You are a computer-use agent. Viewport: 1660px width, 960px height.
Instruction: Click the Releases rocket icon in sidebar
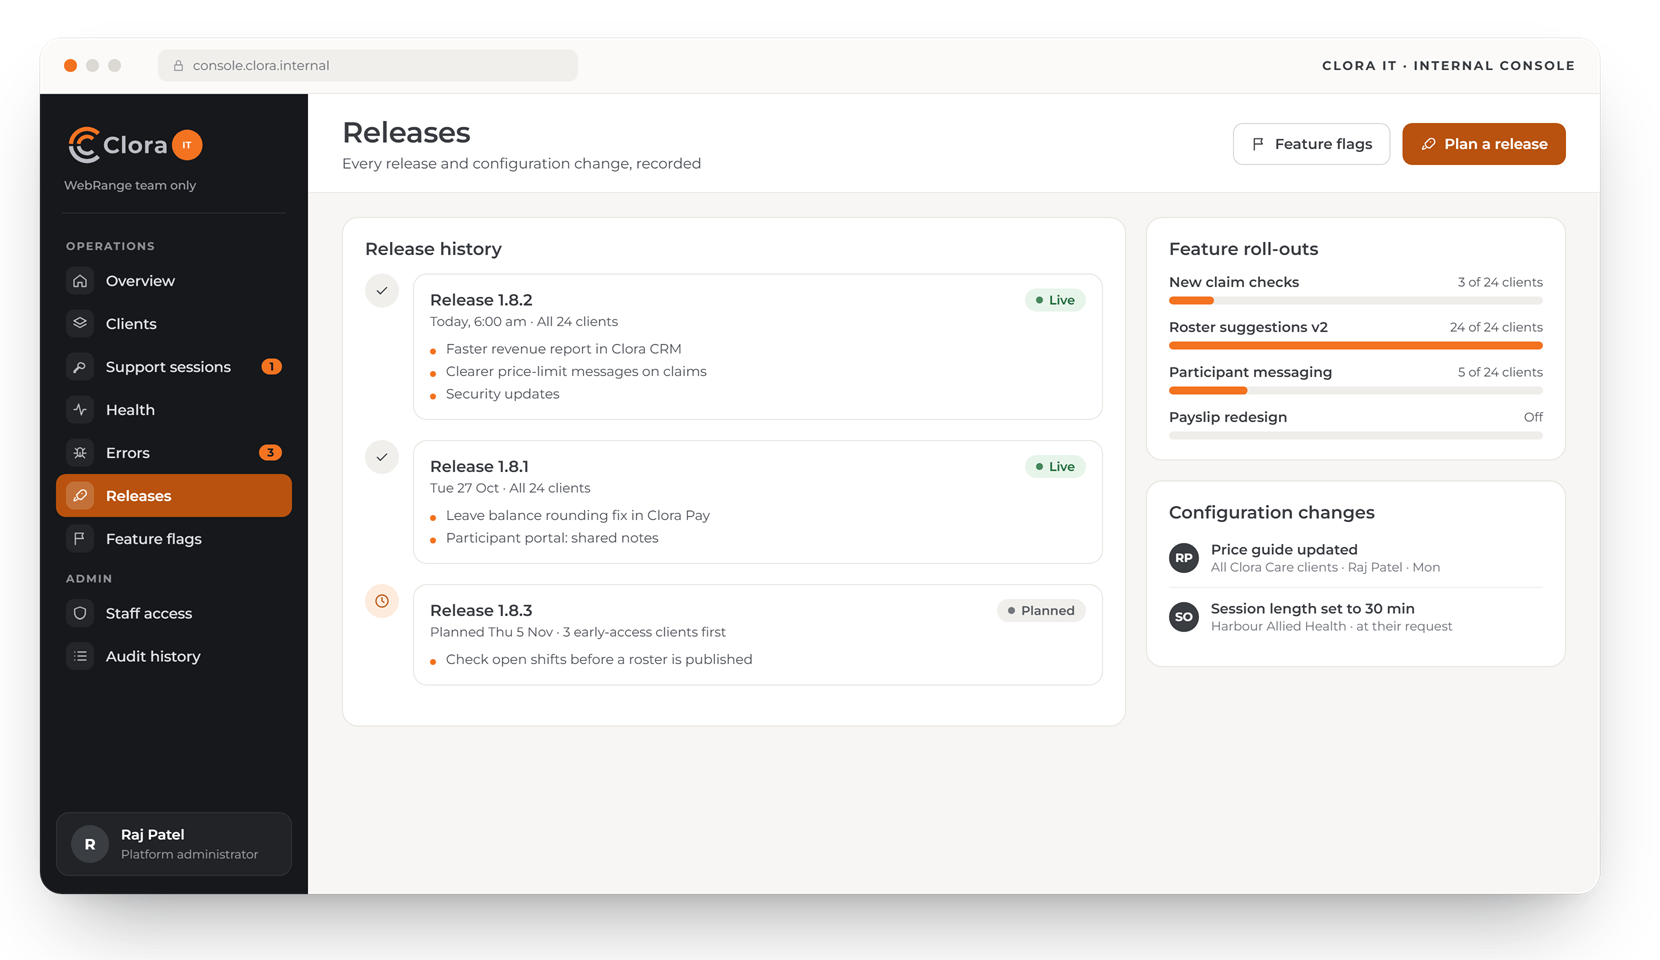[80, 496]
